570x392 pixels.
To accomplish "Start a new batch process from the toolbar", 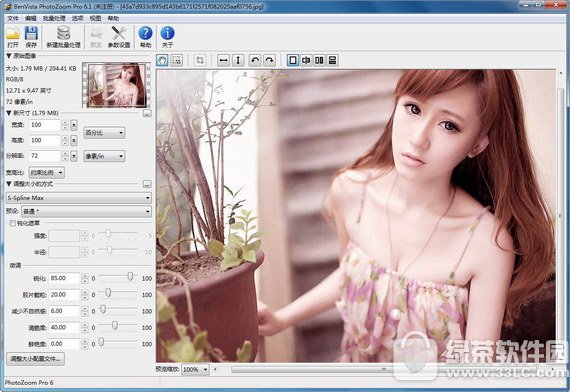I will click(63, 36).
